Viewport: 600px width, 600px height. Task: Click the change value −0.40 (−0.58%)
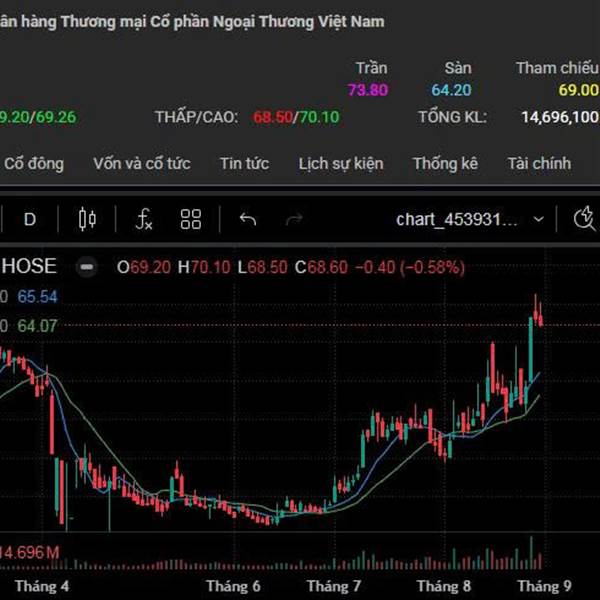[410, 267]
